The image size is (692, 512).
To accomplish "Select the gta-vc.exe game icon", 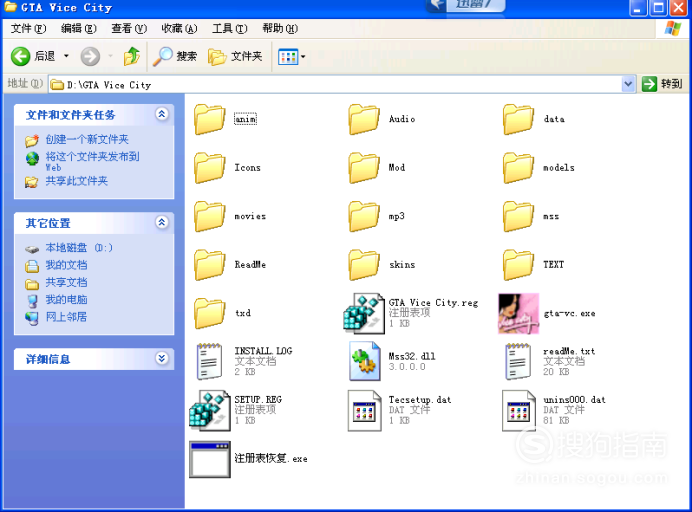I will coord(519,313).
